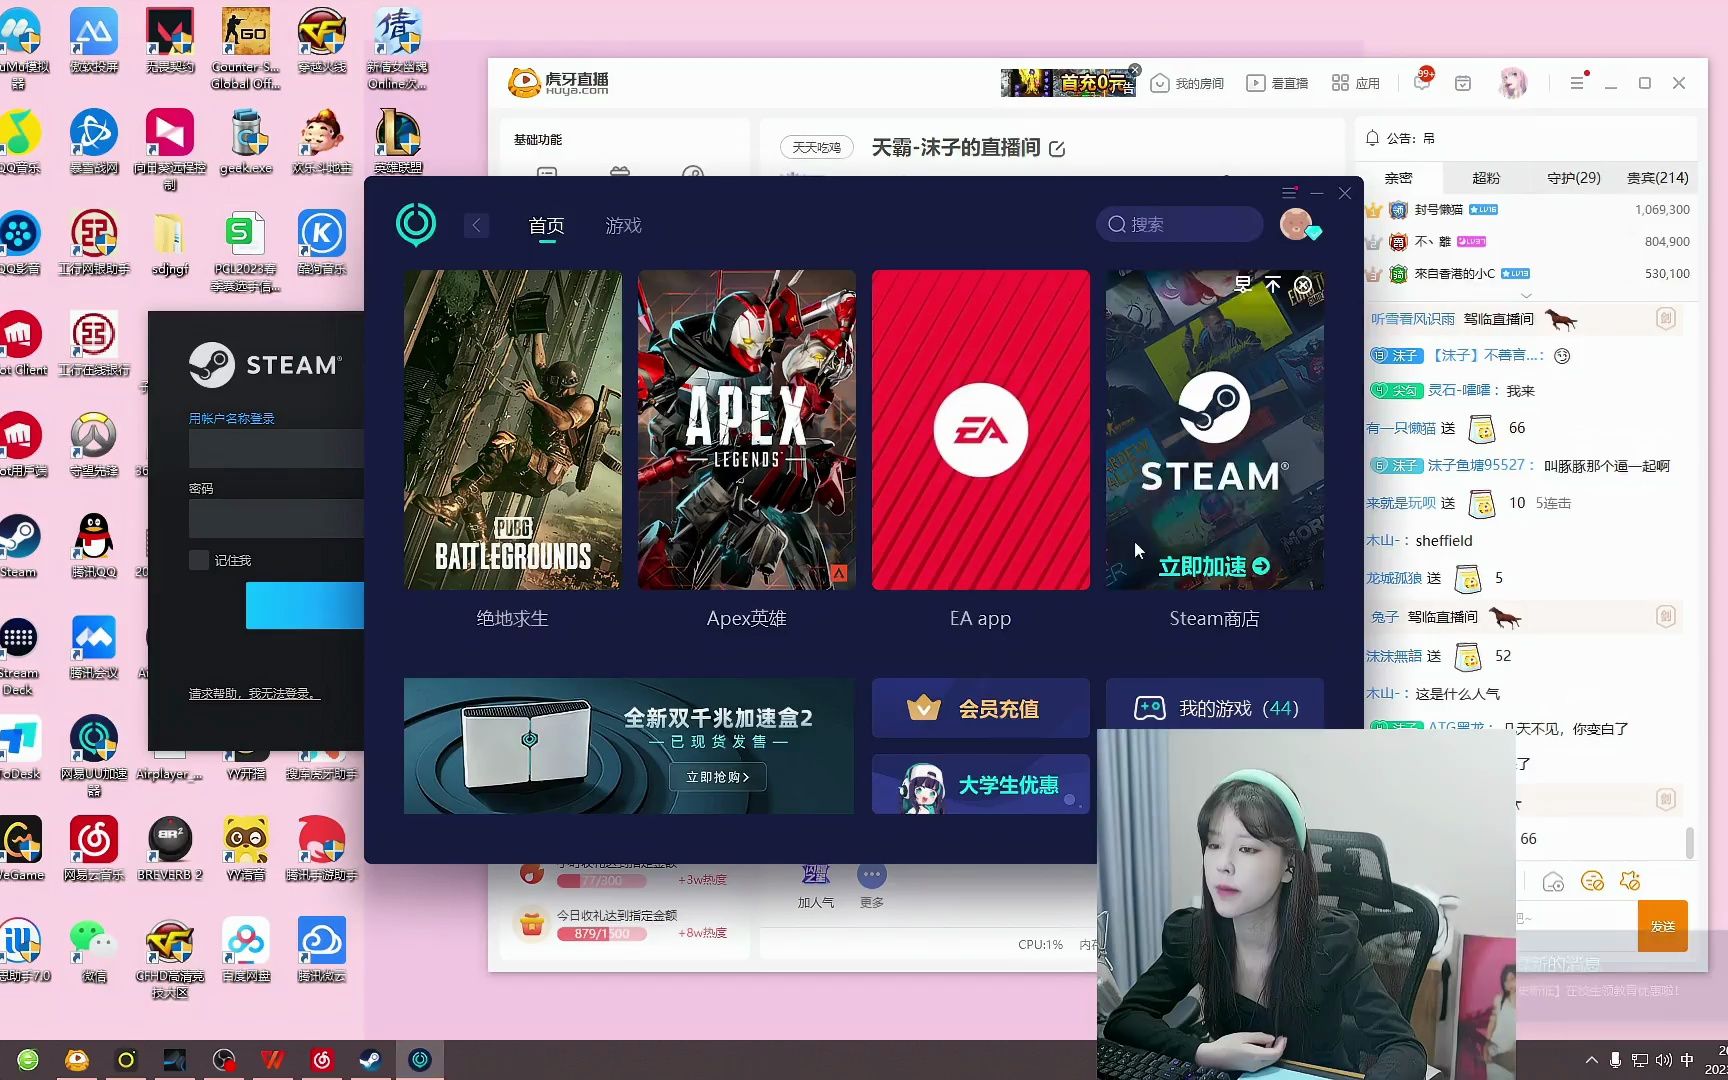Click 发送 button in Huya chat
The height and width of the screenshot is (1080, 1728).
coord(1662,926)
